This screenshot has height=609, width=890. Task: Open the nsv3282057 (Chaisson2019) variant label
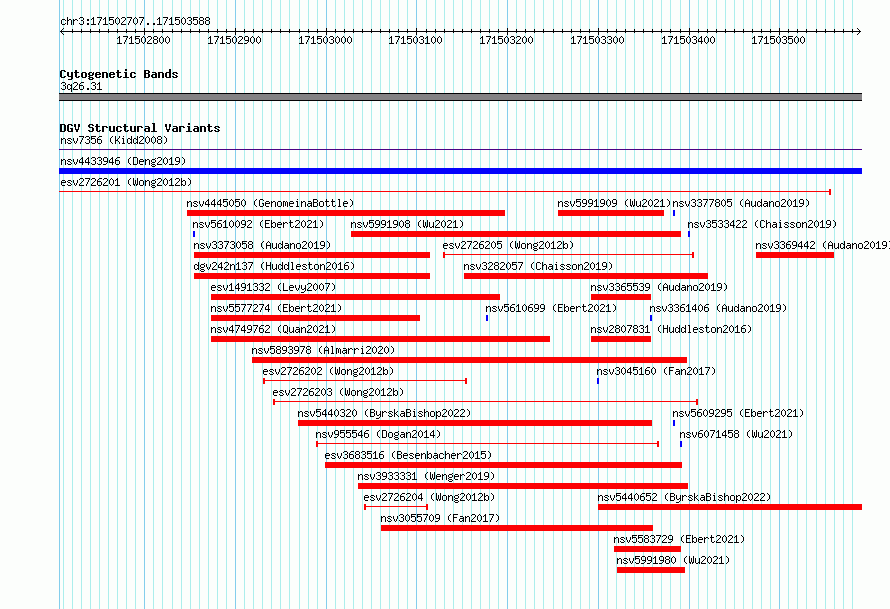[538, 266]
